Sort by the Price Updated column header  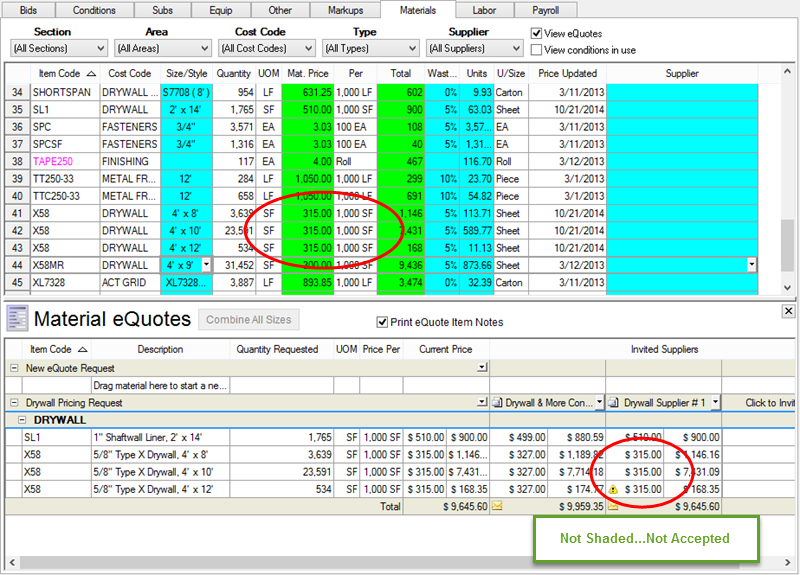pos(567,73)
